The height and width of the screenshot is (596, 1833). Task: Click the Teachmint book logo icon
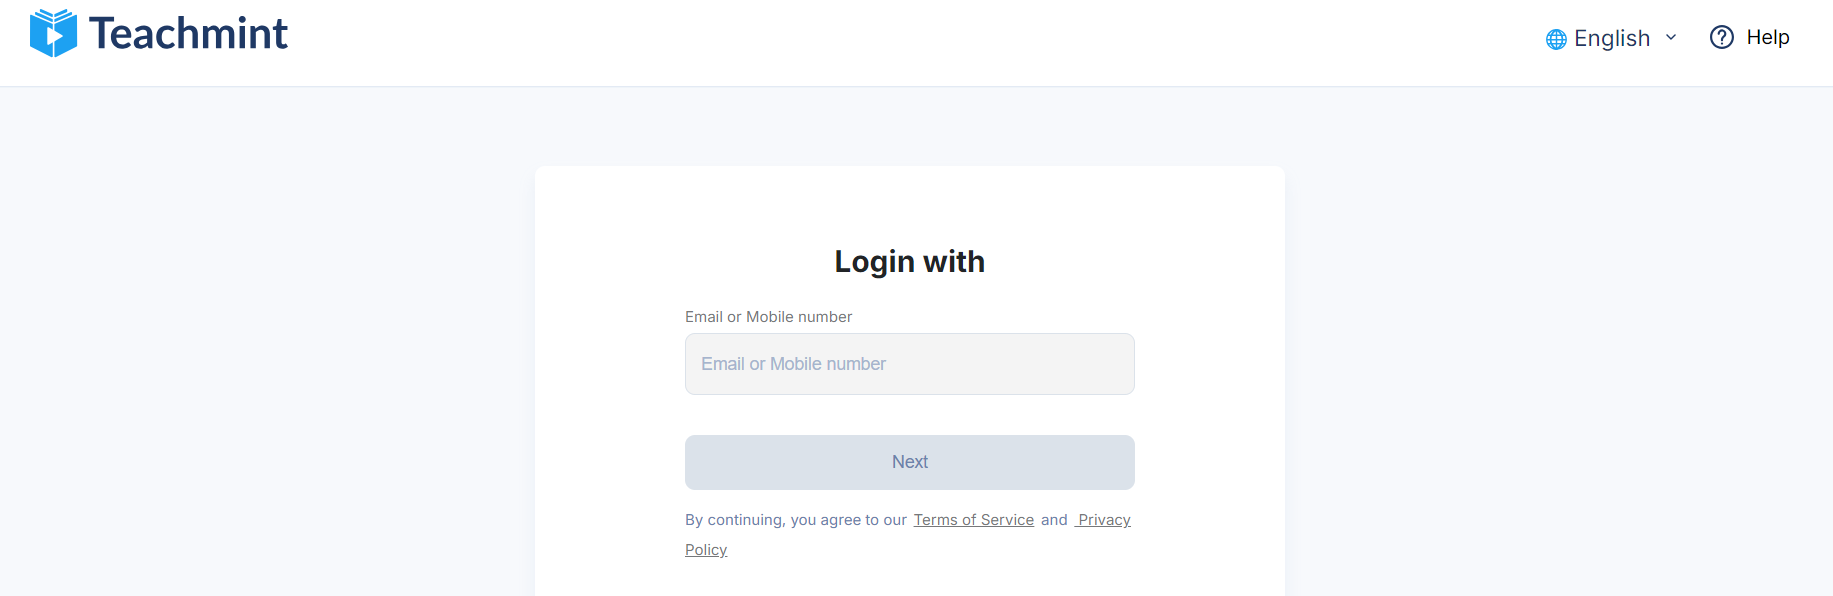[53, 33]
